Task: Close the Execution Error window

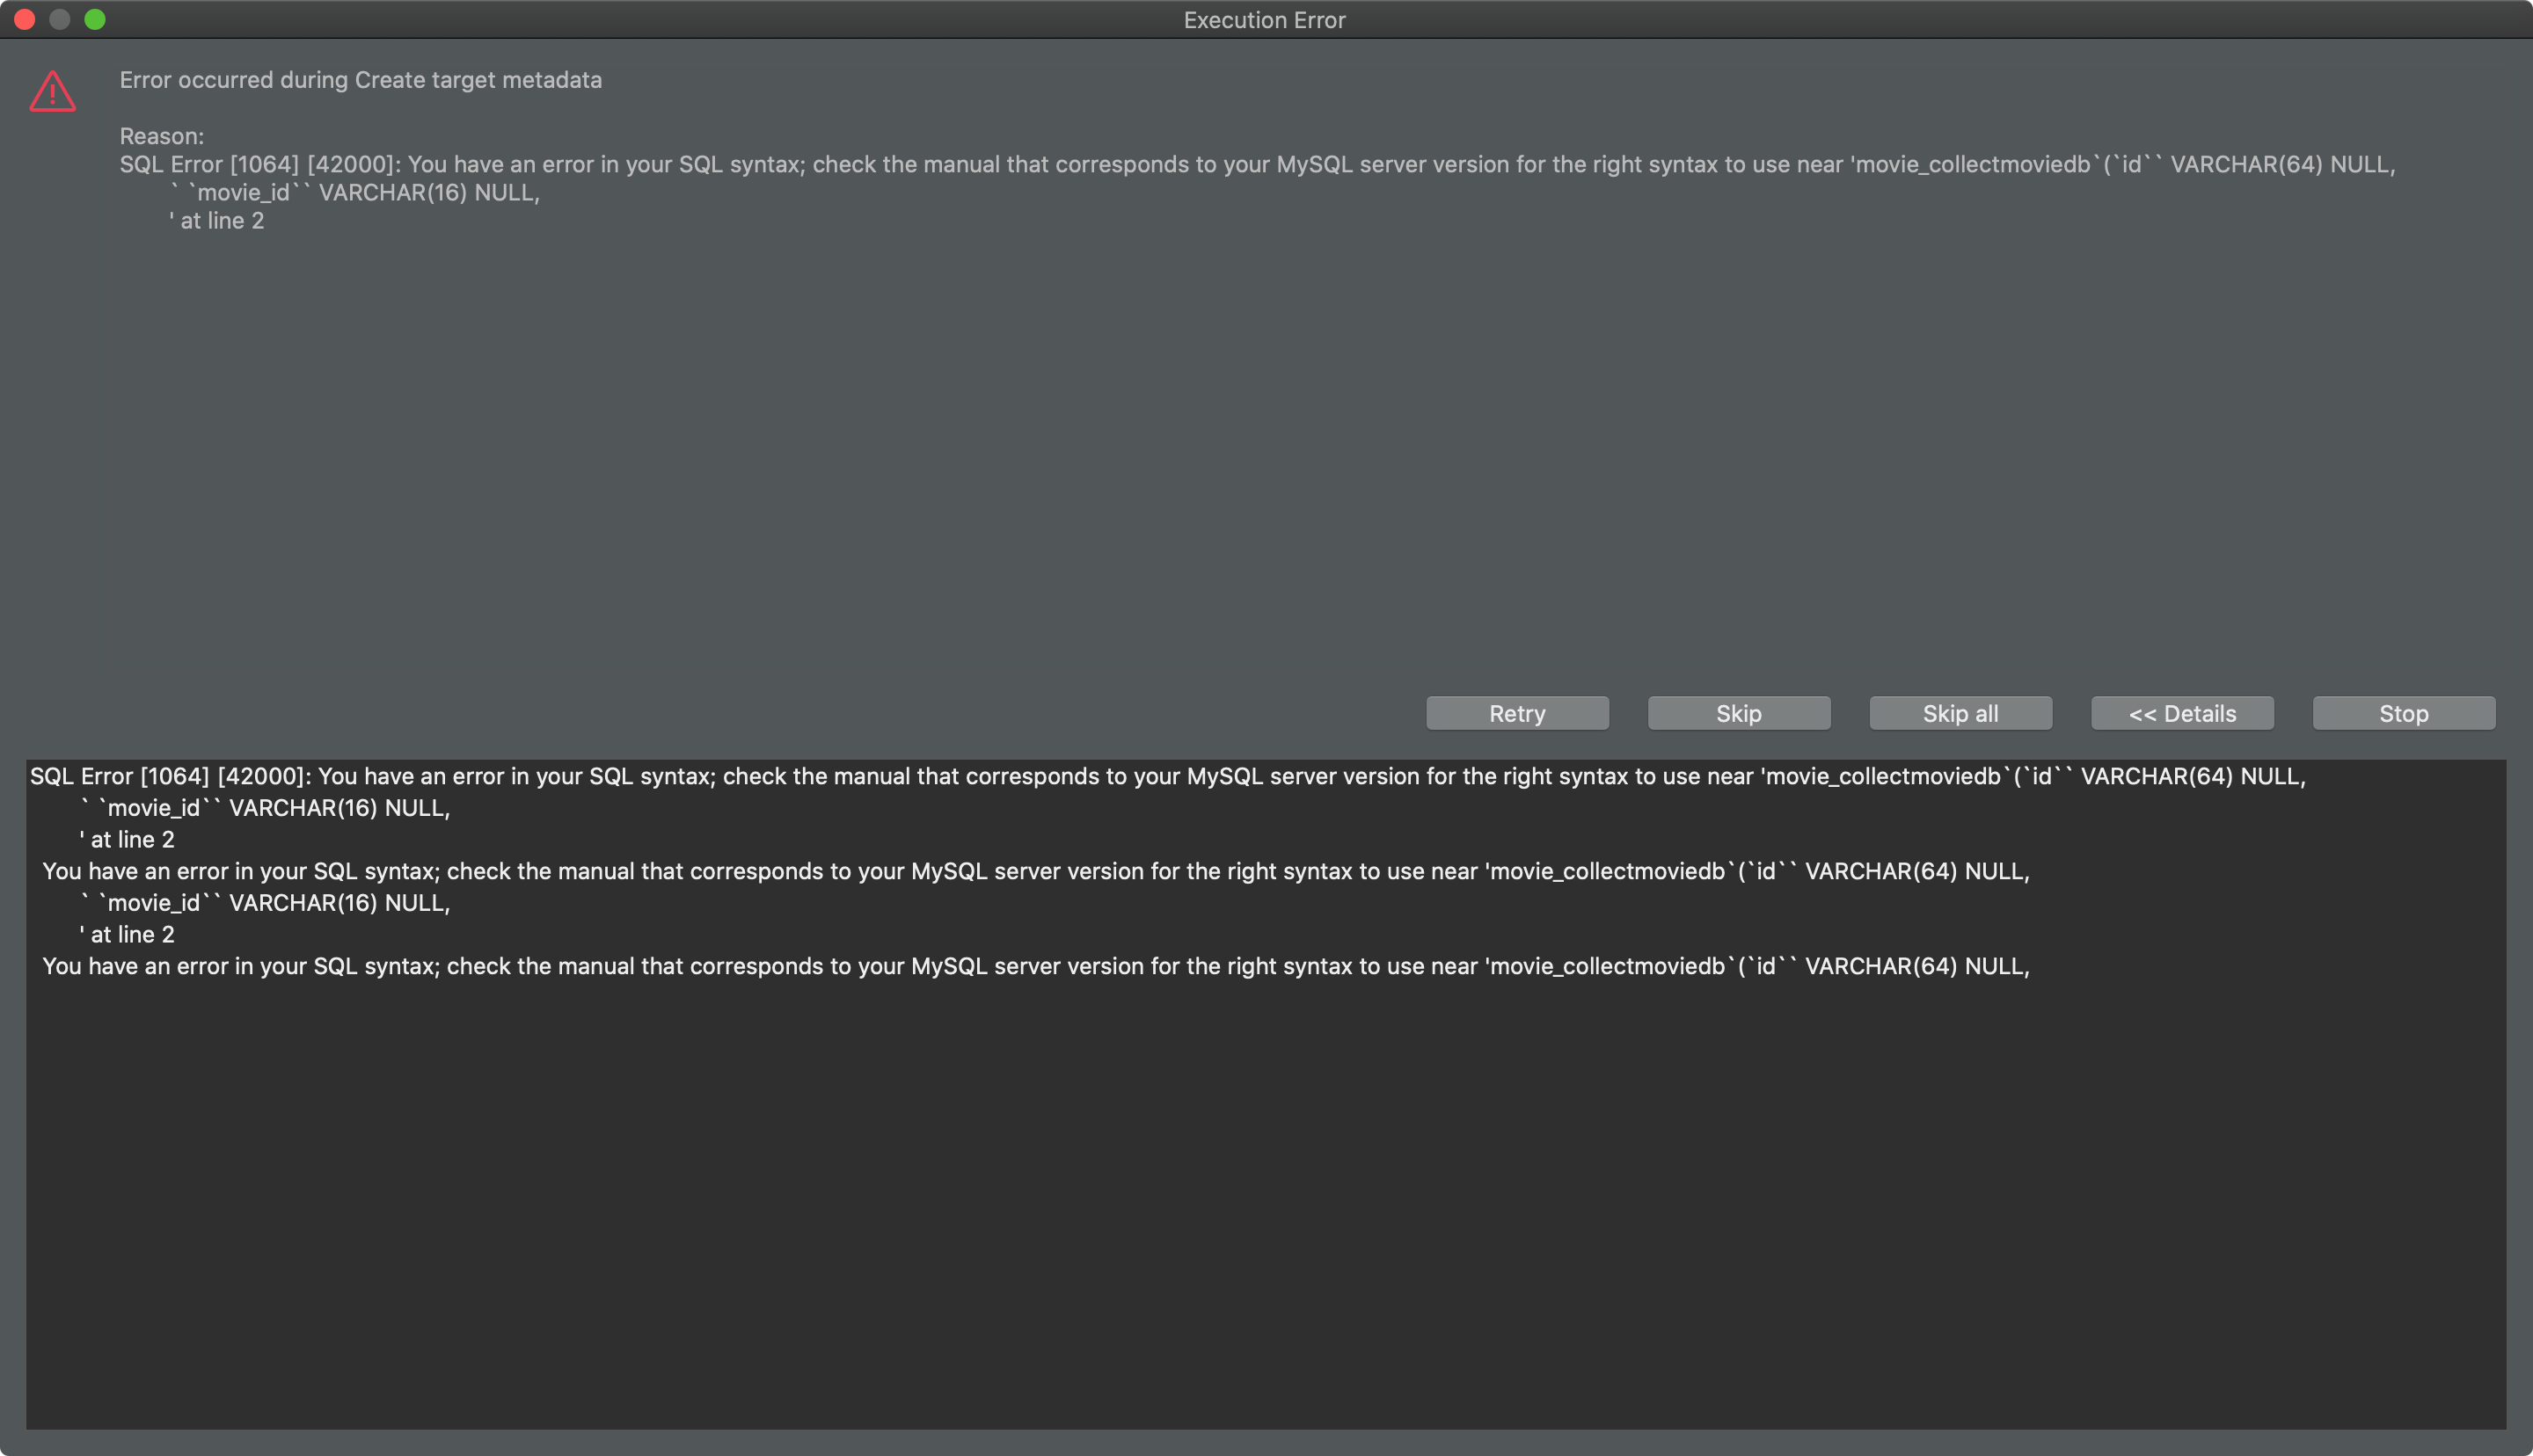Action: [25, 19]
